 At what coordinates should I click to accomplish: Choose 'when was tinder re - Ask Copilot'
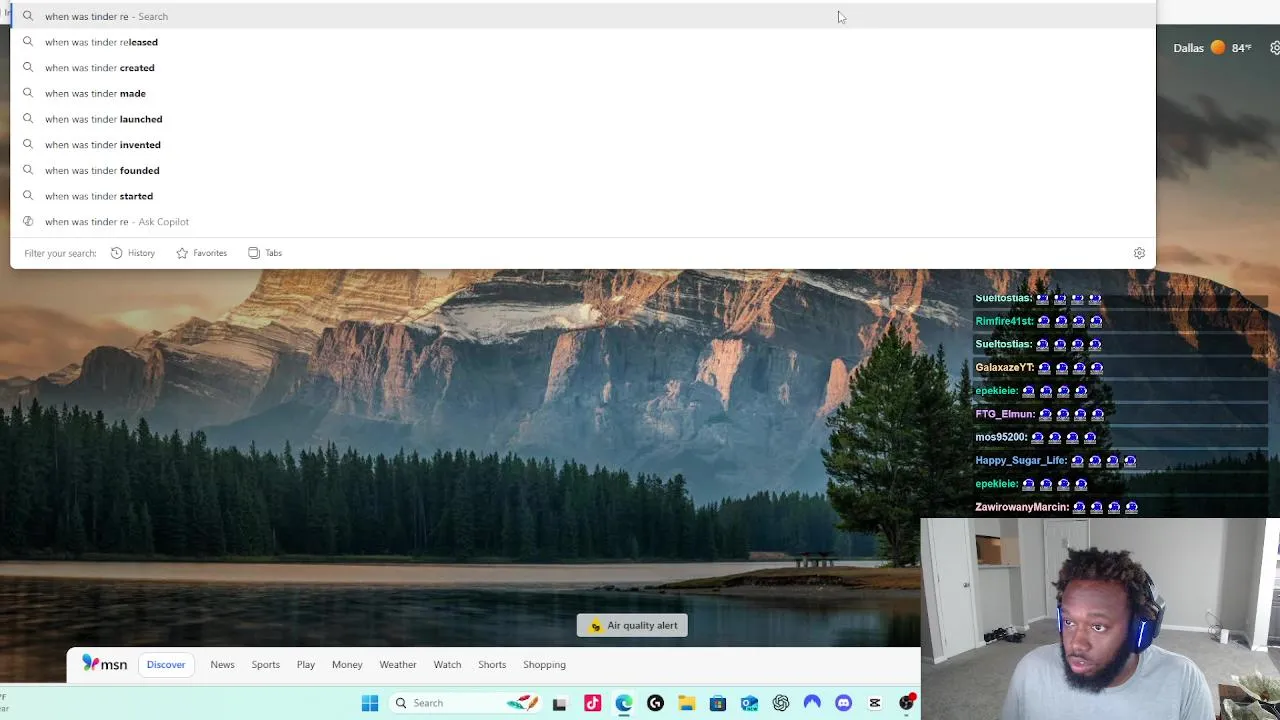tap(583, 222)
